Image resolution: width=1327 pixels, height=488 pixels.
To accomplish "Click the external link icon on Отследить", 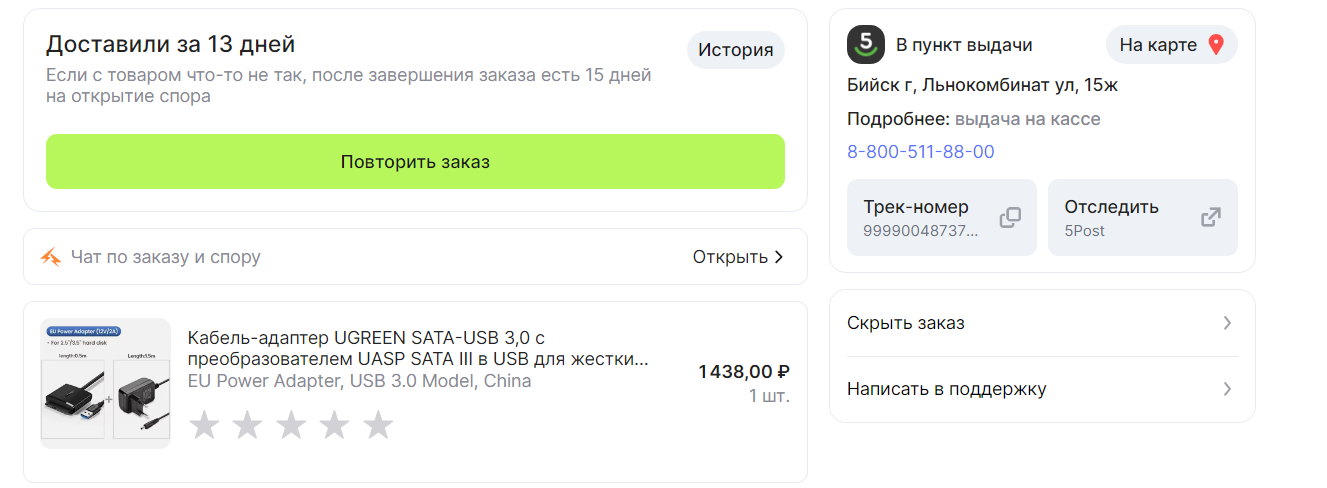I will pyautogui.click(x=1211, y=217).
